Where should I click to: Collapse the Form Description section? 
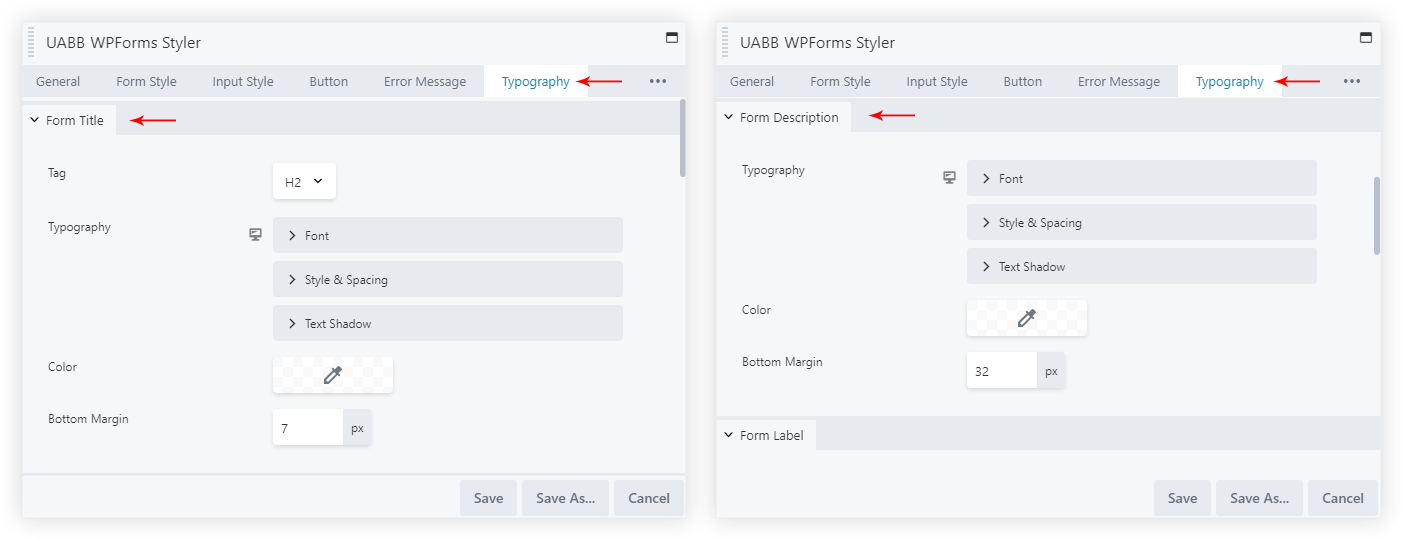pos(782,117)
